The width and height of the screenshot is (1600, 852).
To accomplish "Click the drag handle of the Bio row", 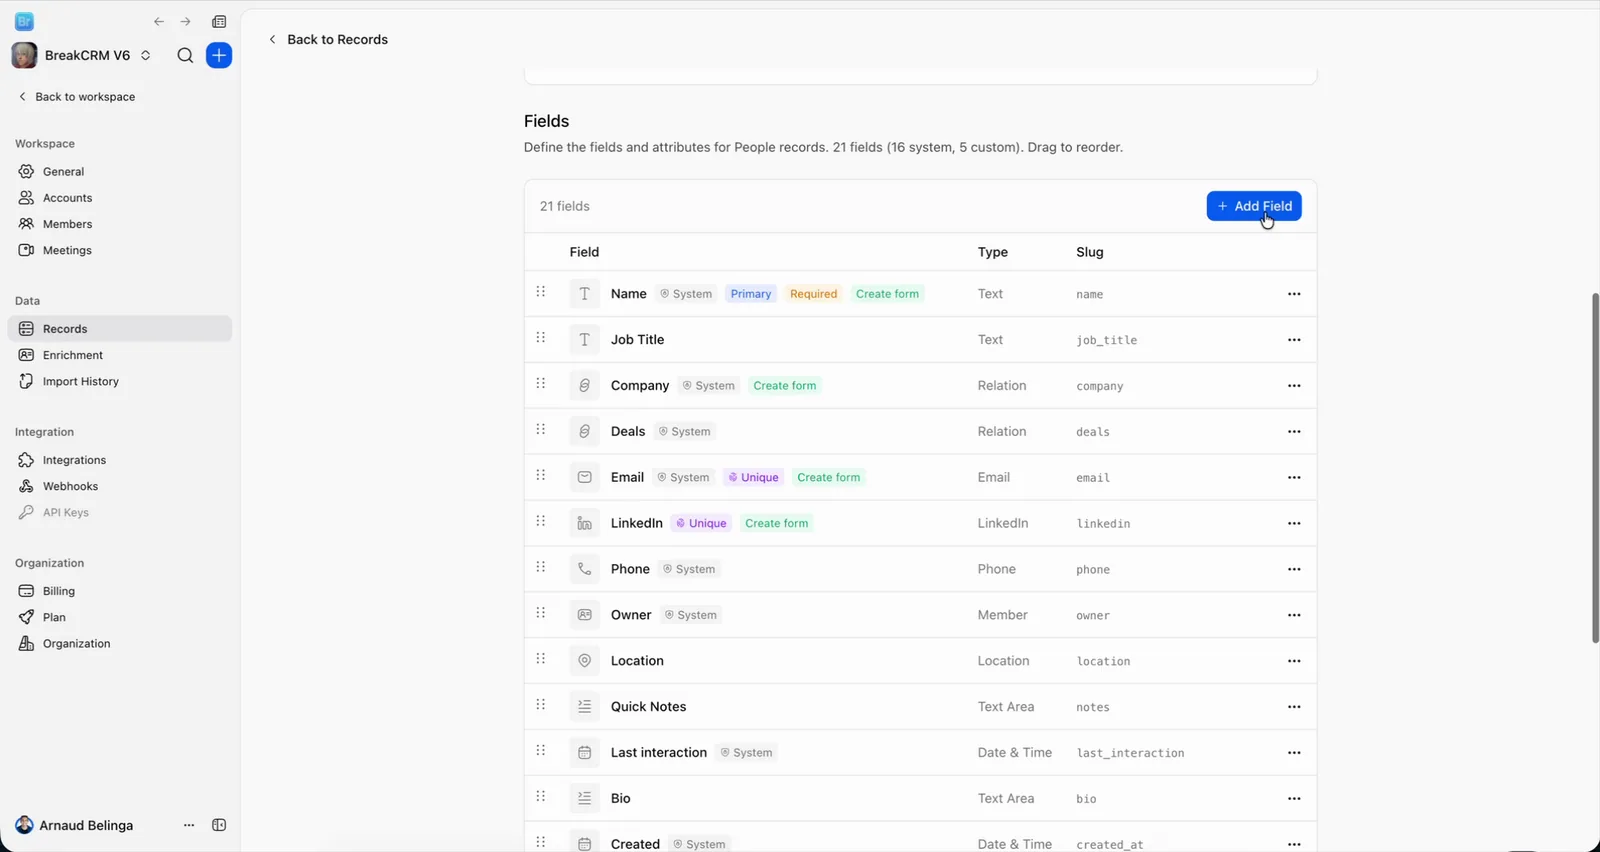I will click(x=541, y=796).
